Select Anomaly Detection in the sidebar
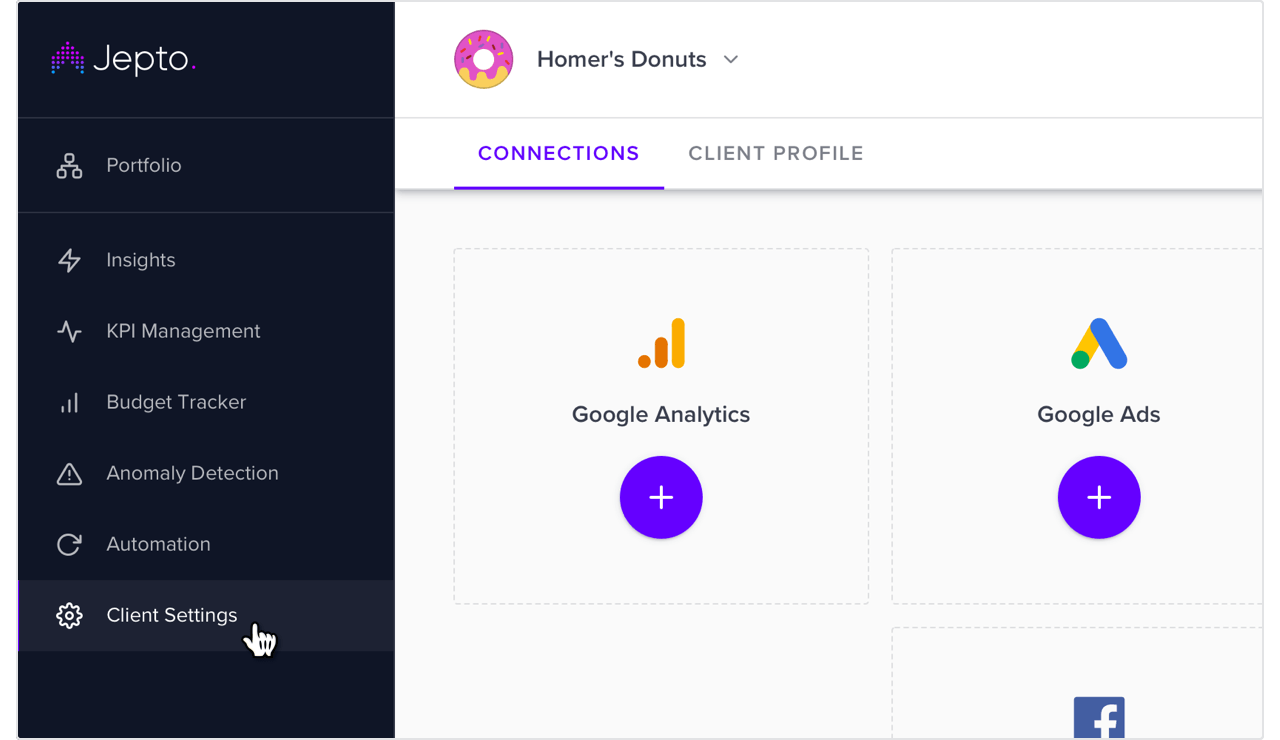Screen dimensions: 1280x740 206,474
